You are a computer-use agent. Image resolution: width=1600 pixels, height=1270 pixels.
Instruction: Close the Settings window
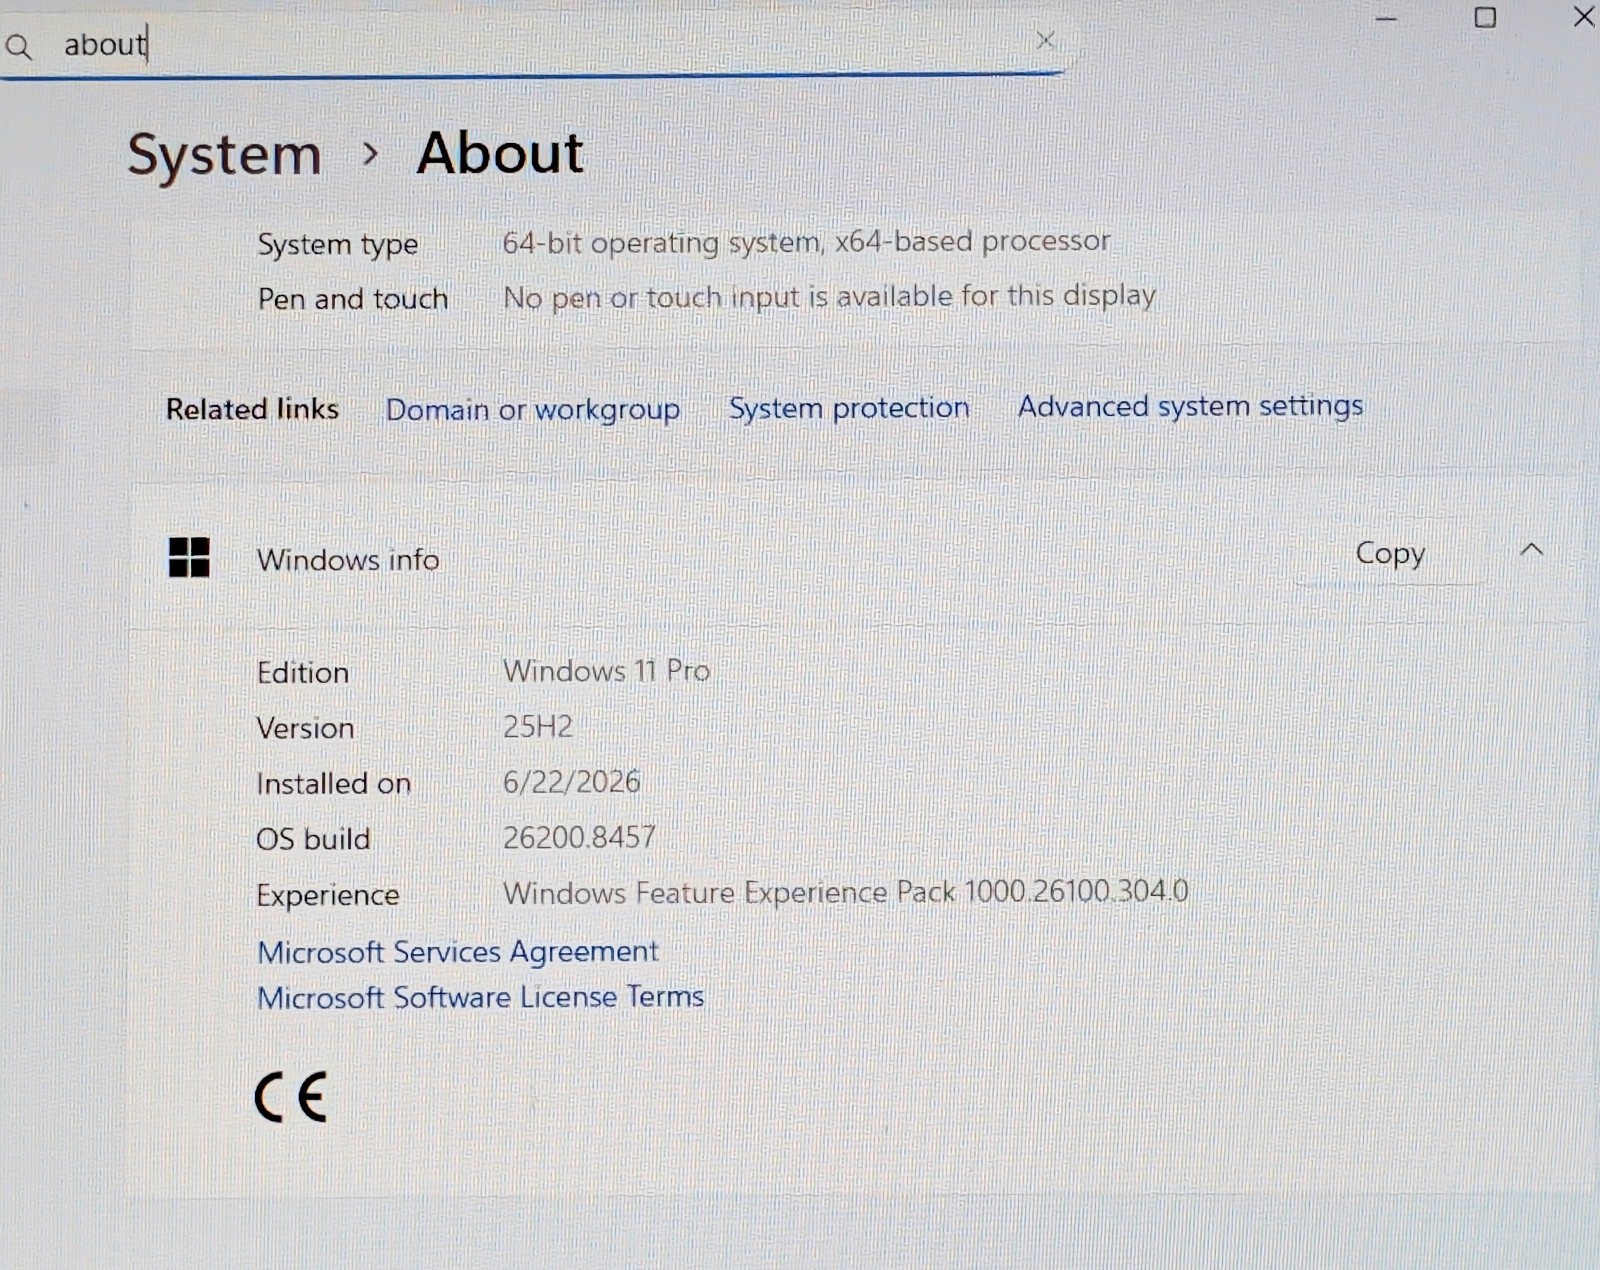(1583, 16)
